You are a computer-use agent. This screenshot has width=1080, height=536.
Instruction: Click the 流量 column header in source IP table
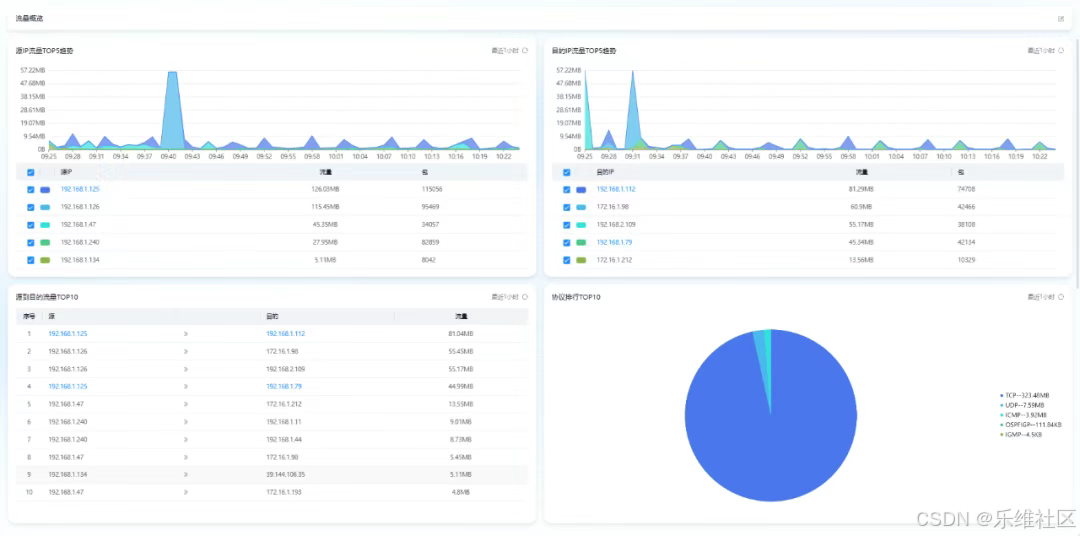click(326, 172)
